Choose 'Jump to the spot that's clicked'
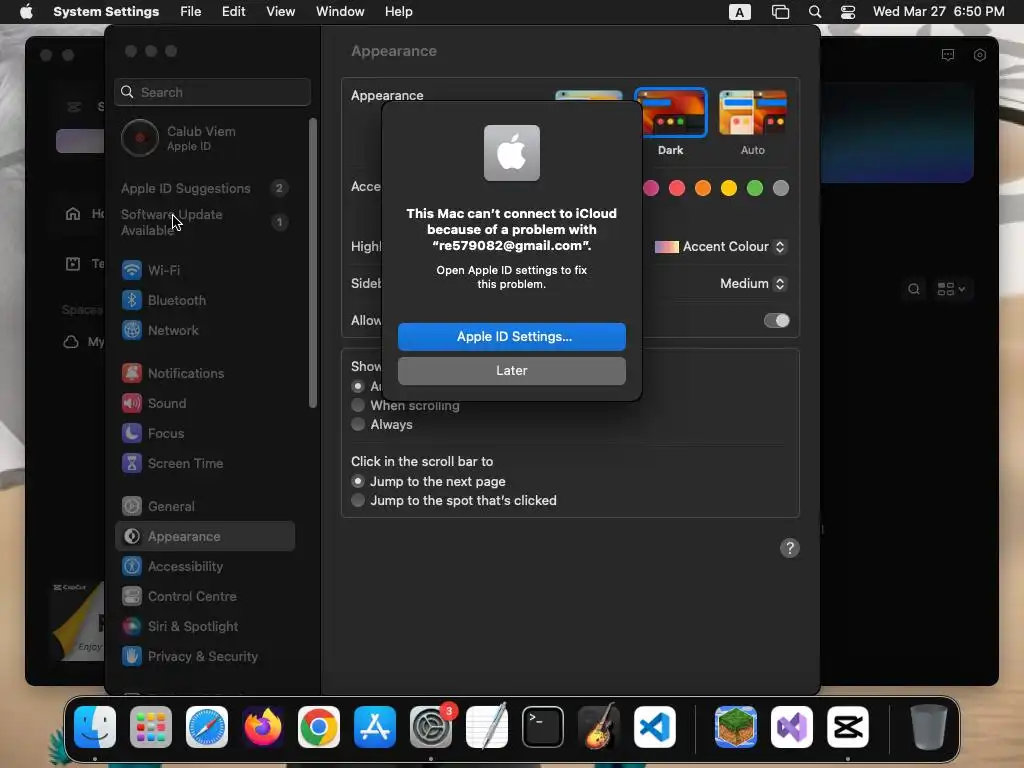This screenshot has height=768, width=1024. click(x=454, y=500)
